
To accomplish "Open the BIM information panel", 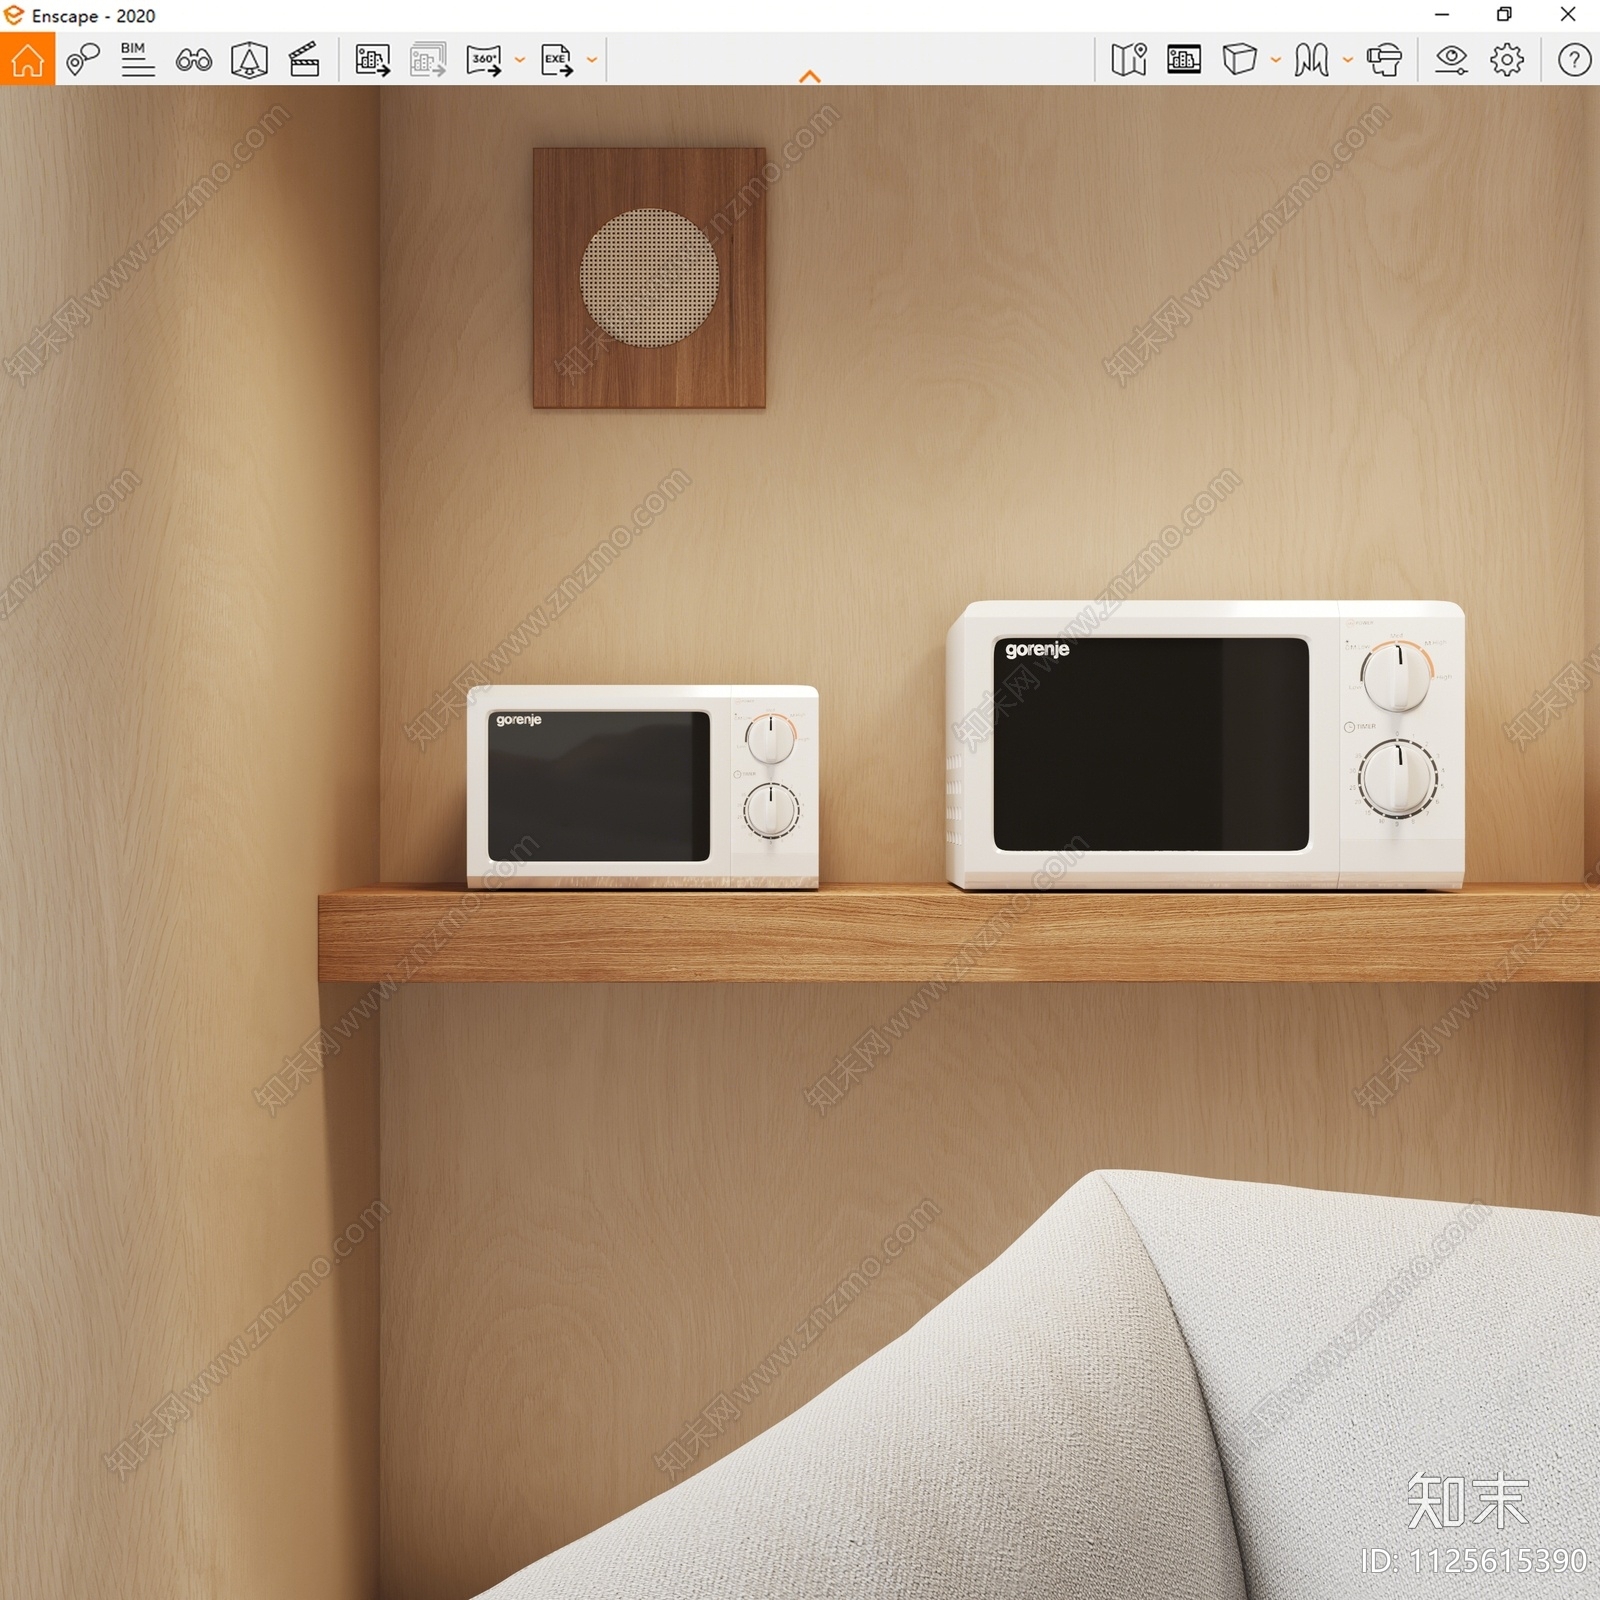I will (137, 59).
